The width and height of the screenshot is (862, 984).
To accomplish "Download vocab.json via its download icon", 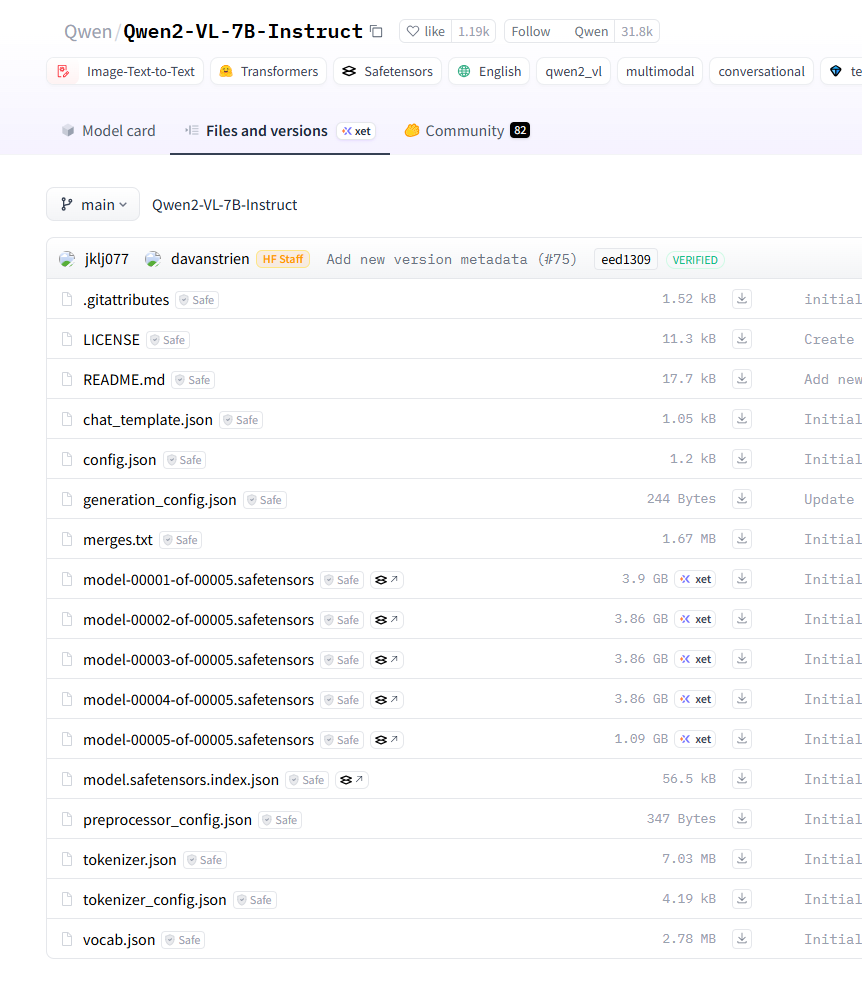I will tap(742, 939).
